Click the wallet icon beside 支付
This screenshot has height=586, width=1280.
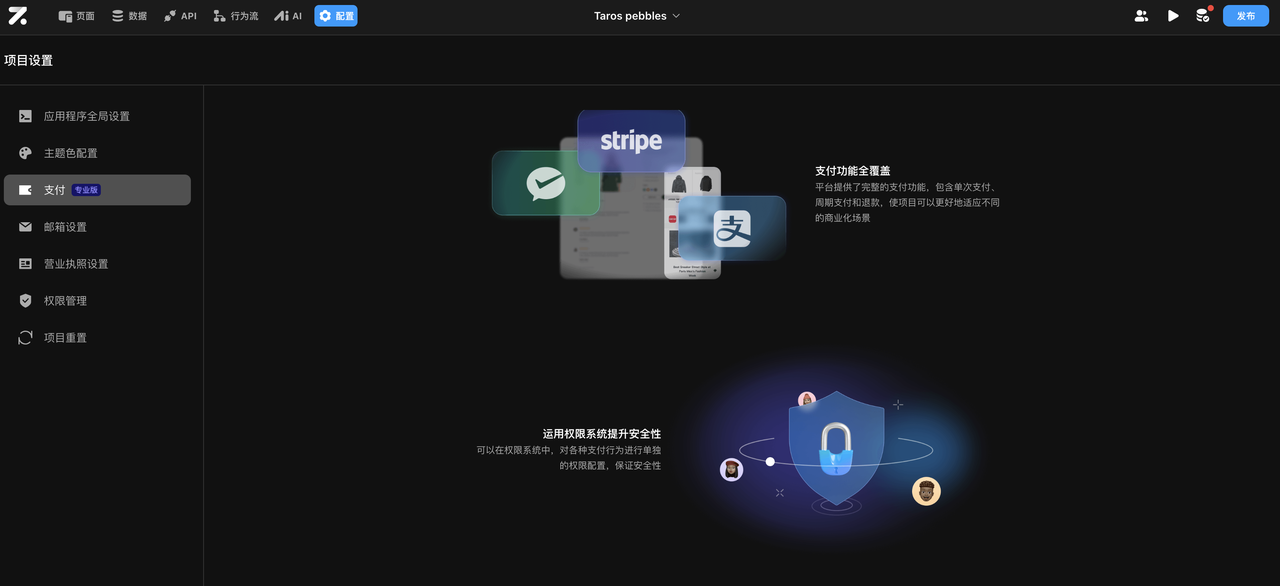pyautogui.click(x=26, y=190)
